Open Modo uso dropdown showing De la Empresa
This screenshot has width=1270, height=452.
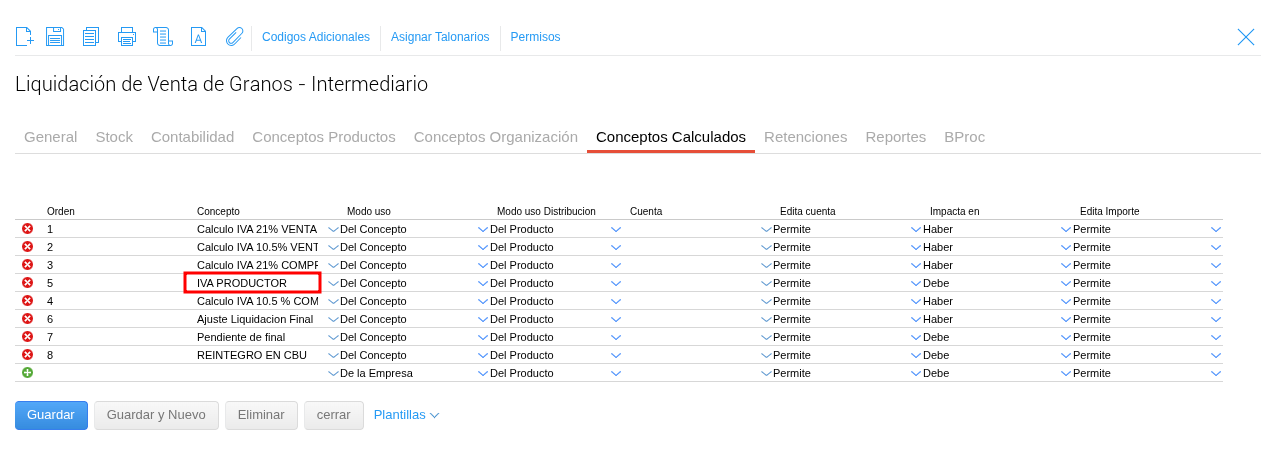tap(483, 373)
